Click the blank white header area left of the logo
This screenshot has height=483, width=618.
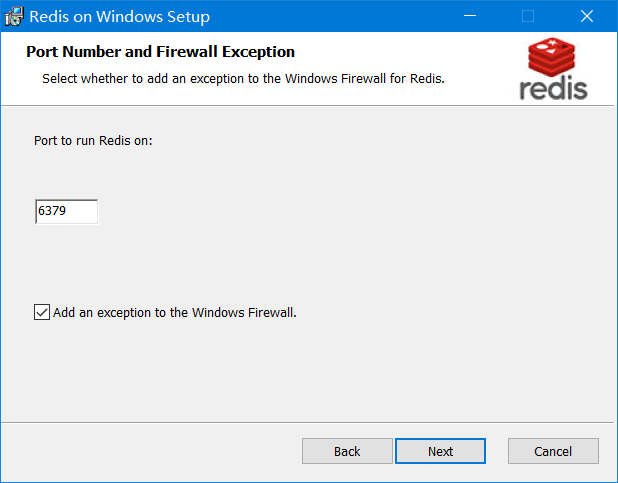420,55
